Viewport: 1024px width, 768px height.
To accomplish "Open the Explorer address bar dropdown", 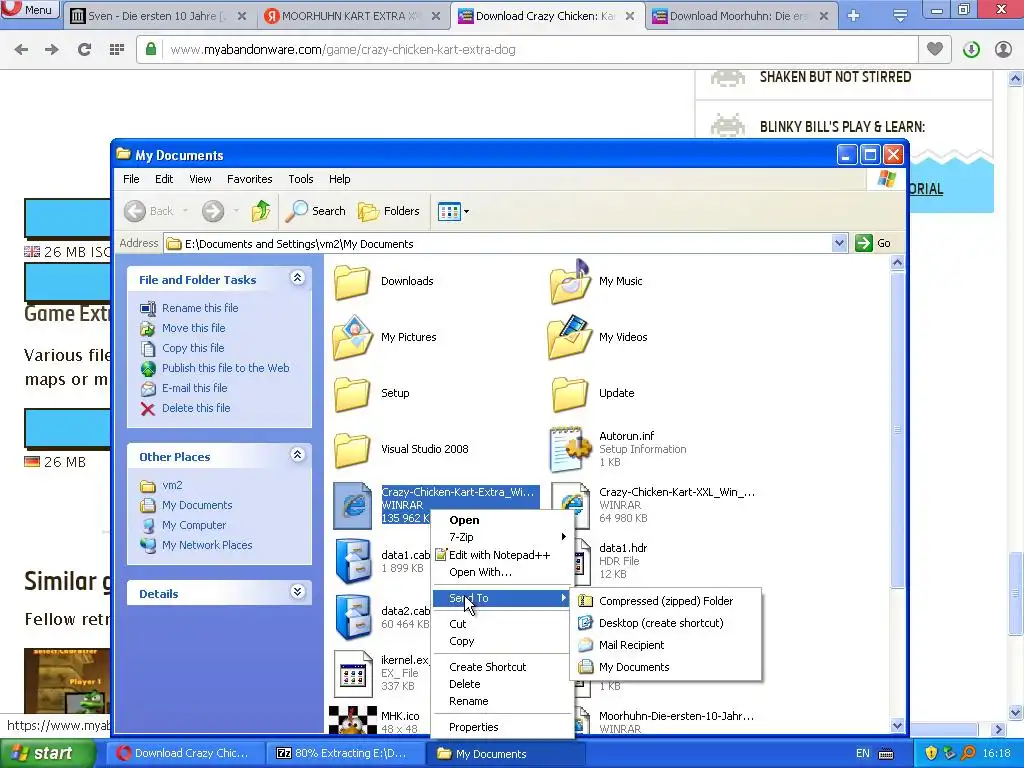I will point(839,244).
